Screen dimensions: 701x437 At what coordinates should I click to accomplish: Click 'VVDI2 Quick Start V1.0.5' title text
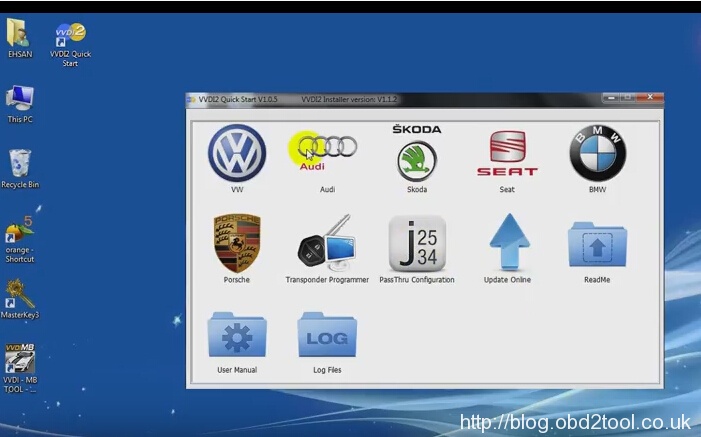(238, 99)
